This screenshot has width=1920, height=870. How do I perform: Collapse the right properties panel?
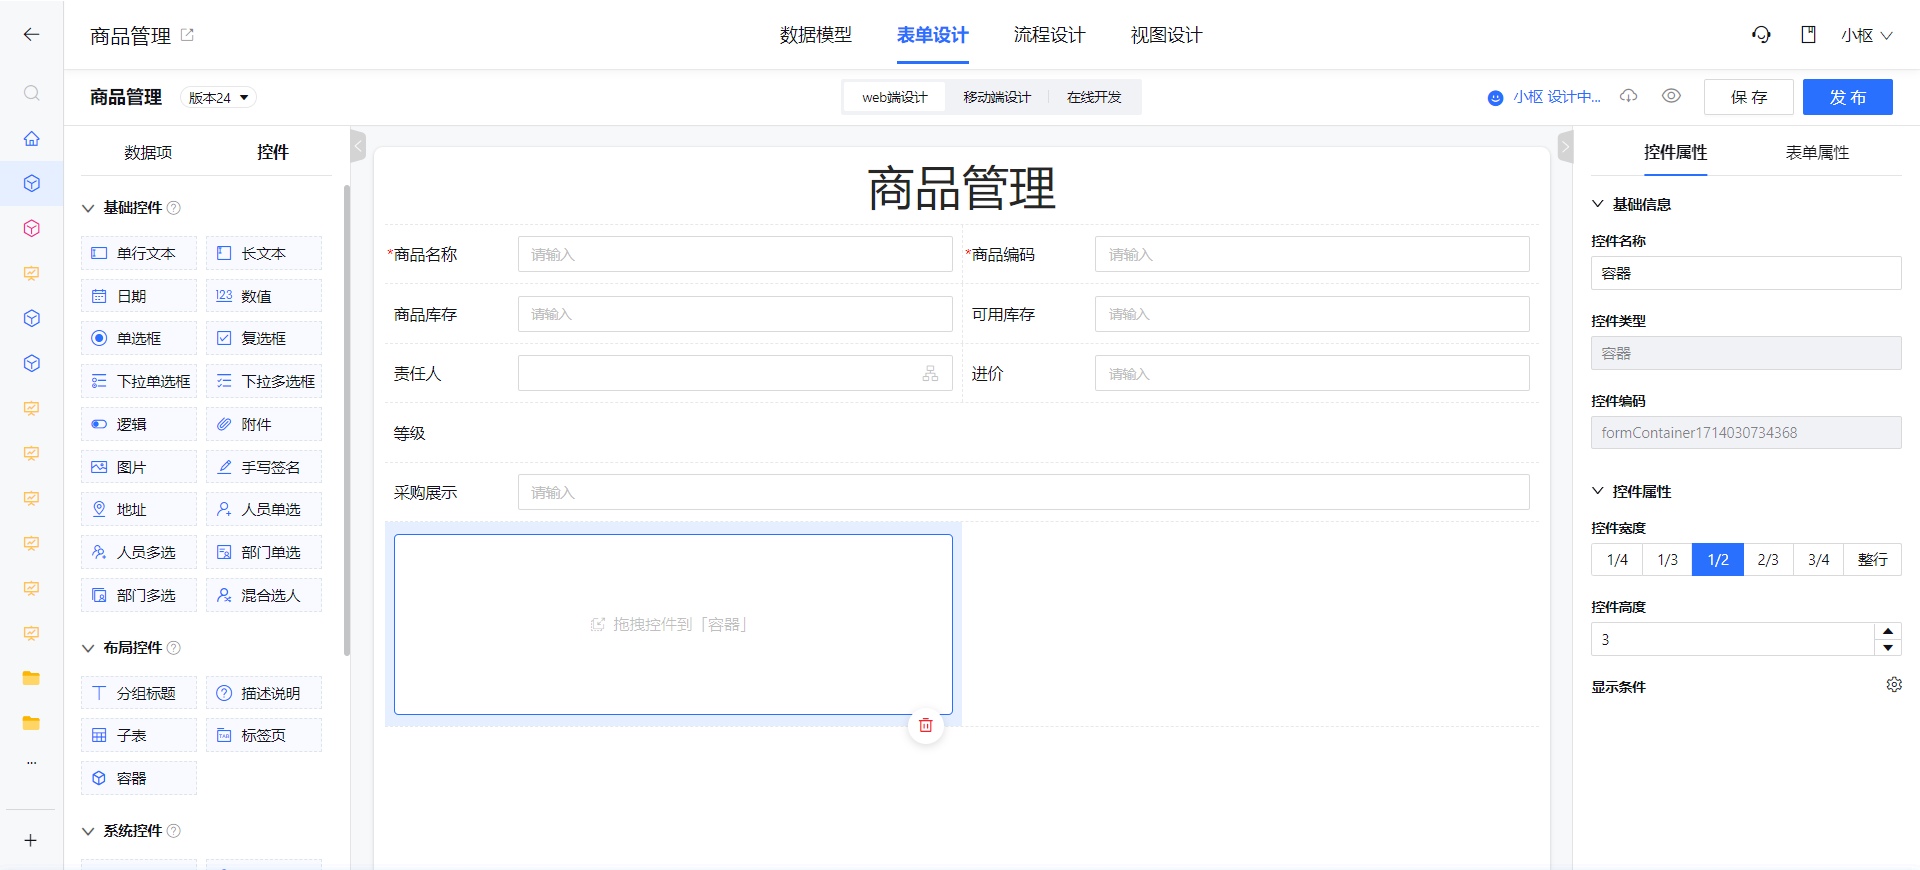[x=1565, y=146]
